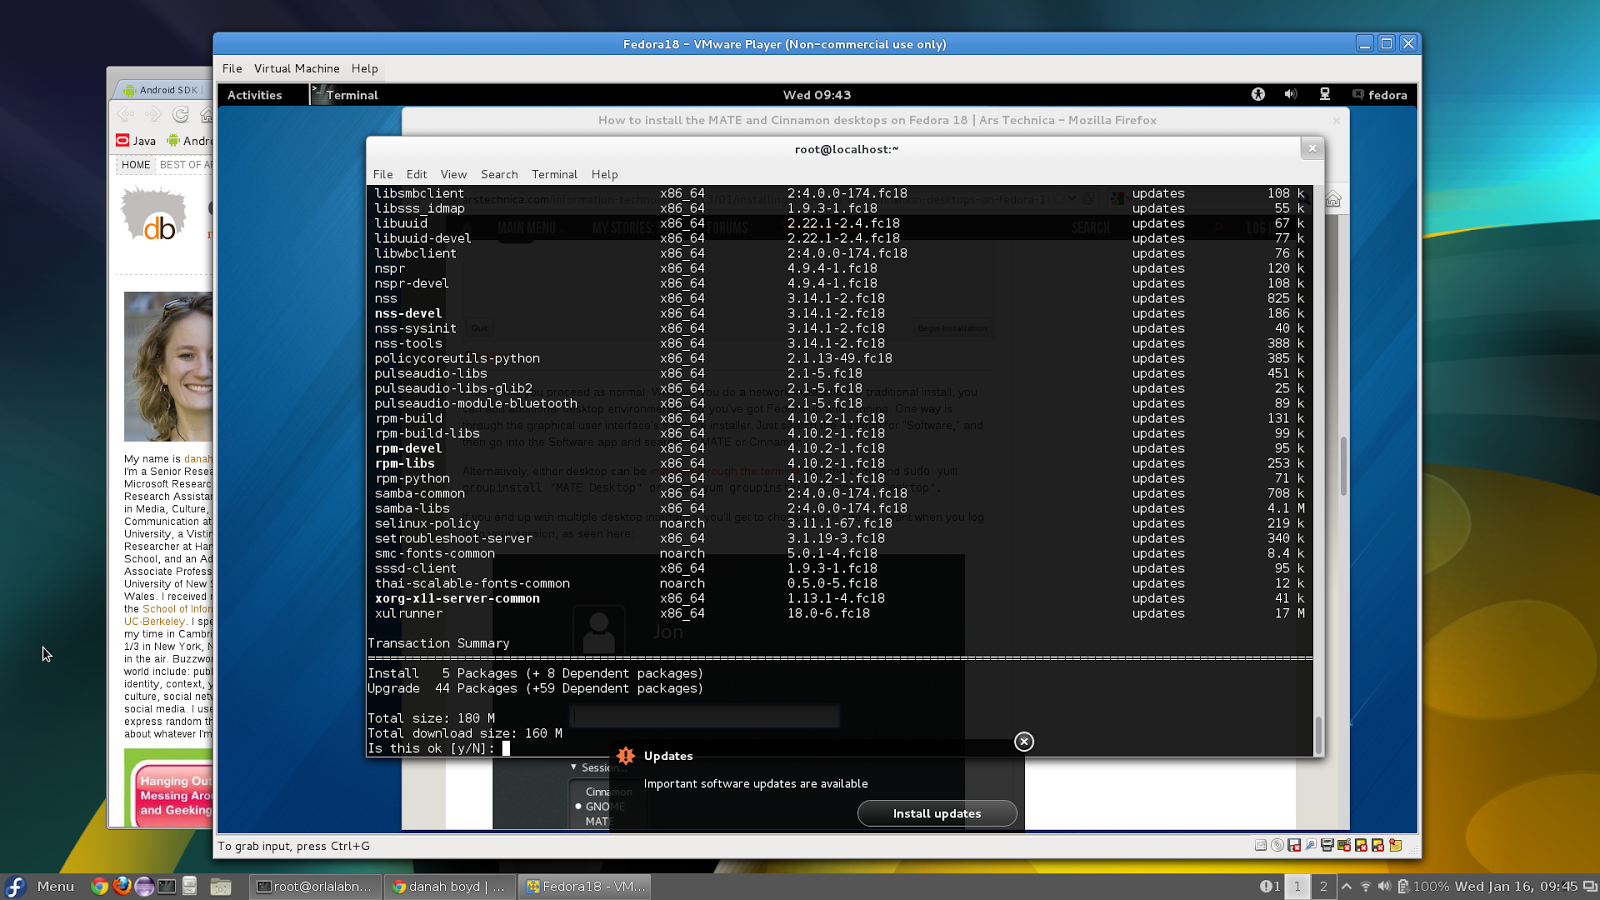Open the Search menu in the terminal window
This screenshot has width=1600, height=900.
coord(499,174)
